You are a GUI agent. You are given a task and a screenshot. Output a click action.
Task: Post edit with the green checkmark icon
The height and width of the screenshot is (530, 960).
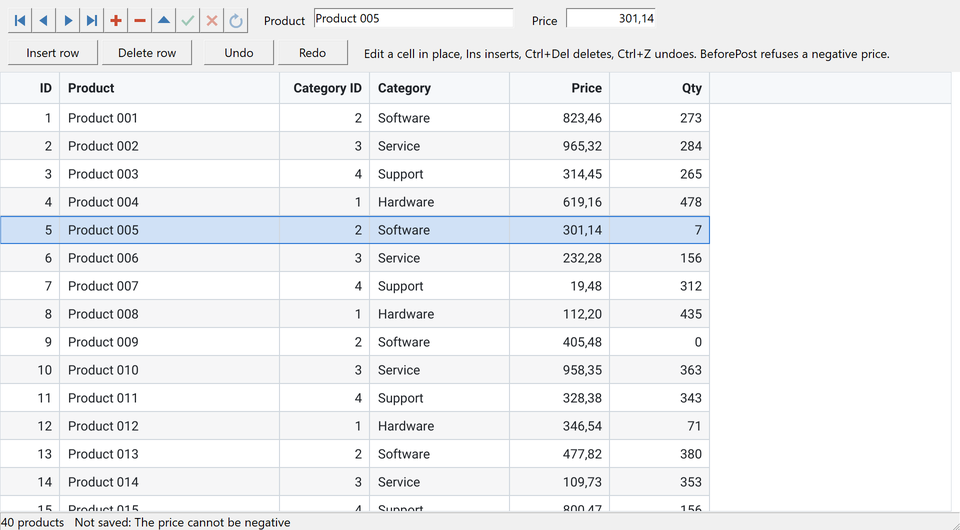tap(188, 21)
